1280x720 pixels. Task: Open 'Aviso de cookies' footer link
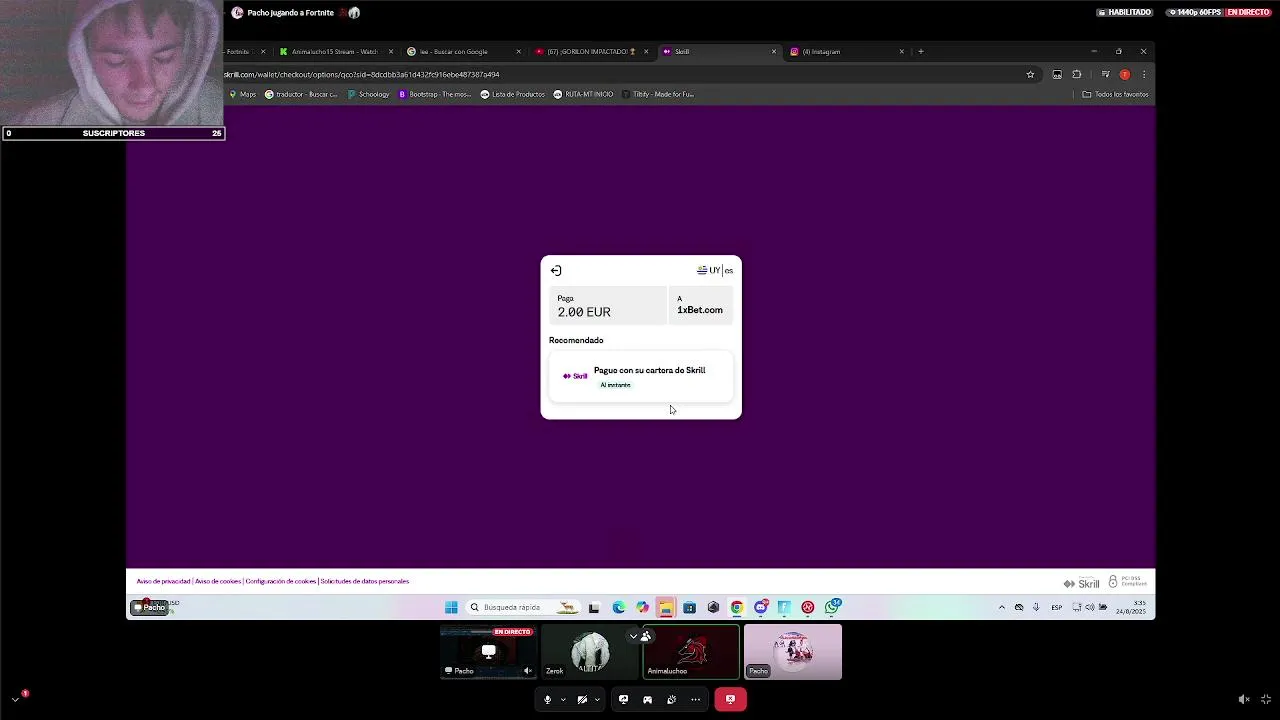click(x=218, y=581)
